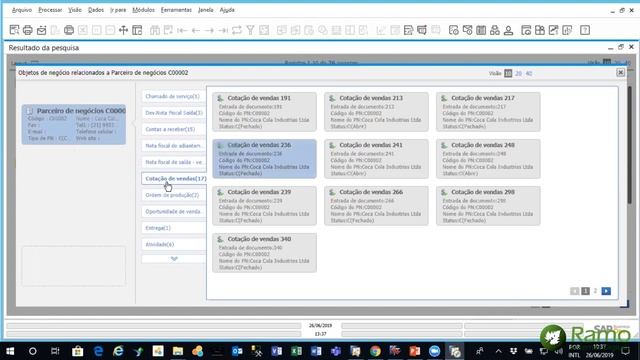This screenshot has width=640, height=360.
Task: Go to next record arrow icon
Action: click(x=209, y=30)
